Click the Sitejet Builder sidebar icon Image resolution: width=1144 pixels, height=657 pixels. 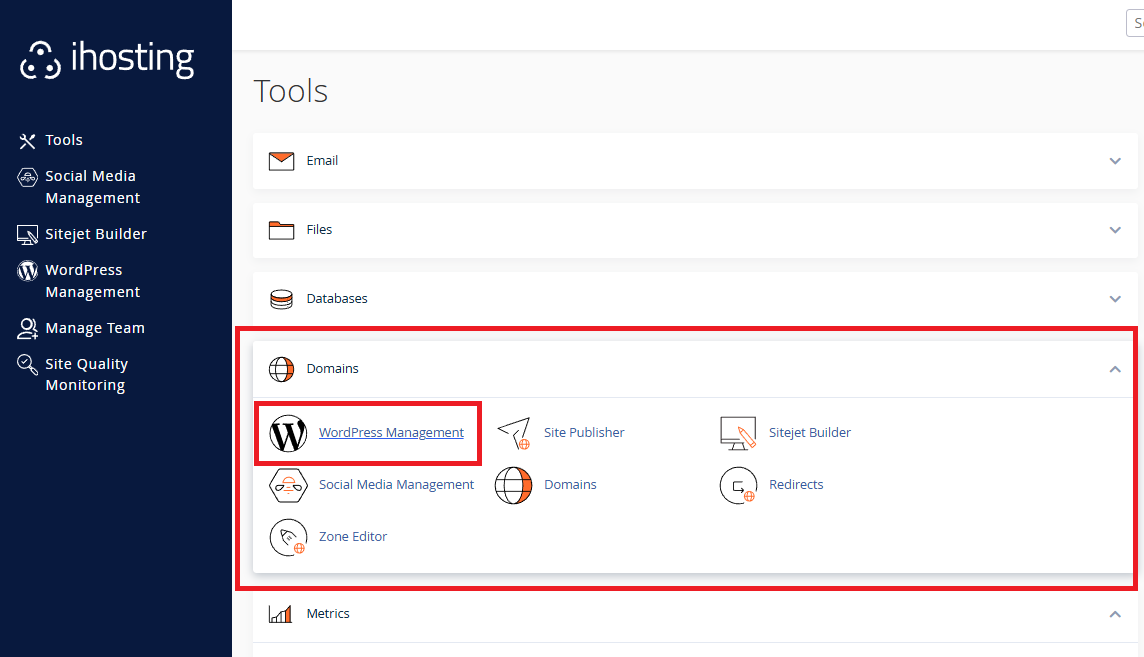pyautogui.click(x=27, y=235)
